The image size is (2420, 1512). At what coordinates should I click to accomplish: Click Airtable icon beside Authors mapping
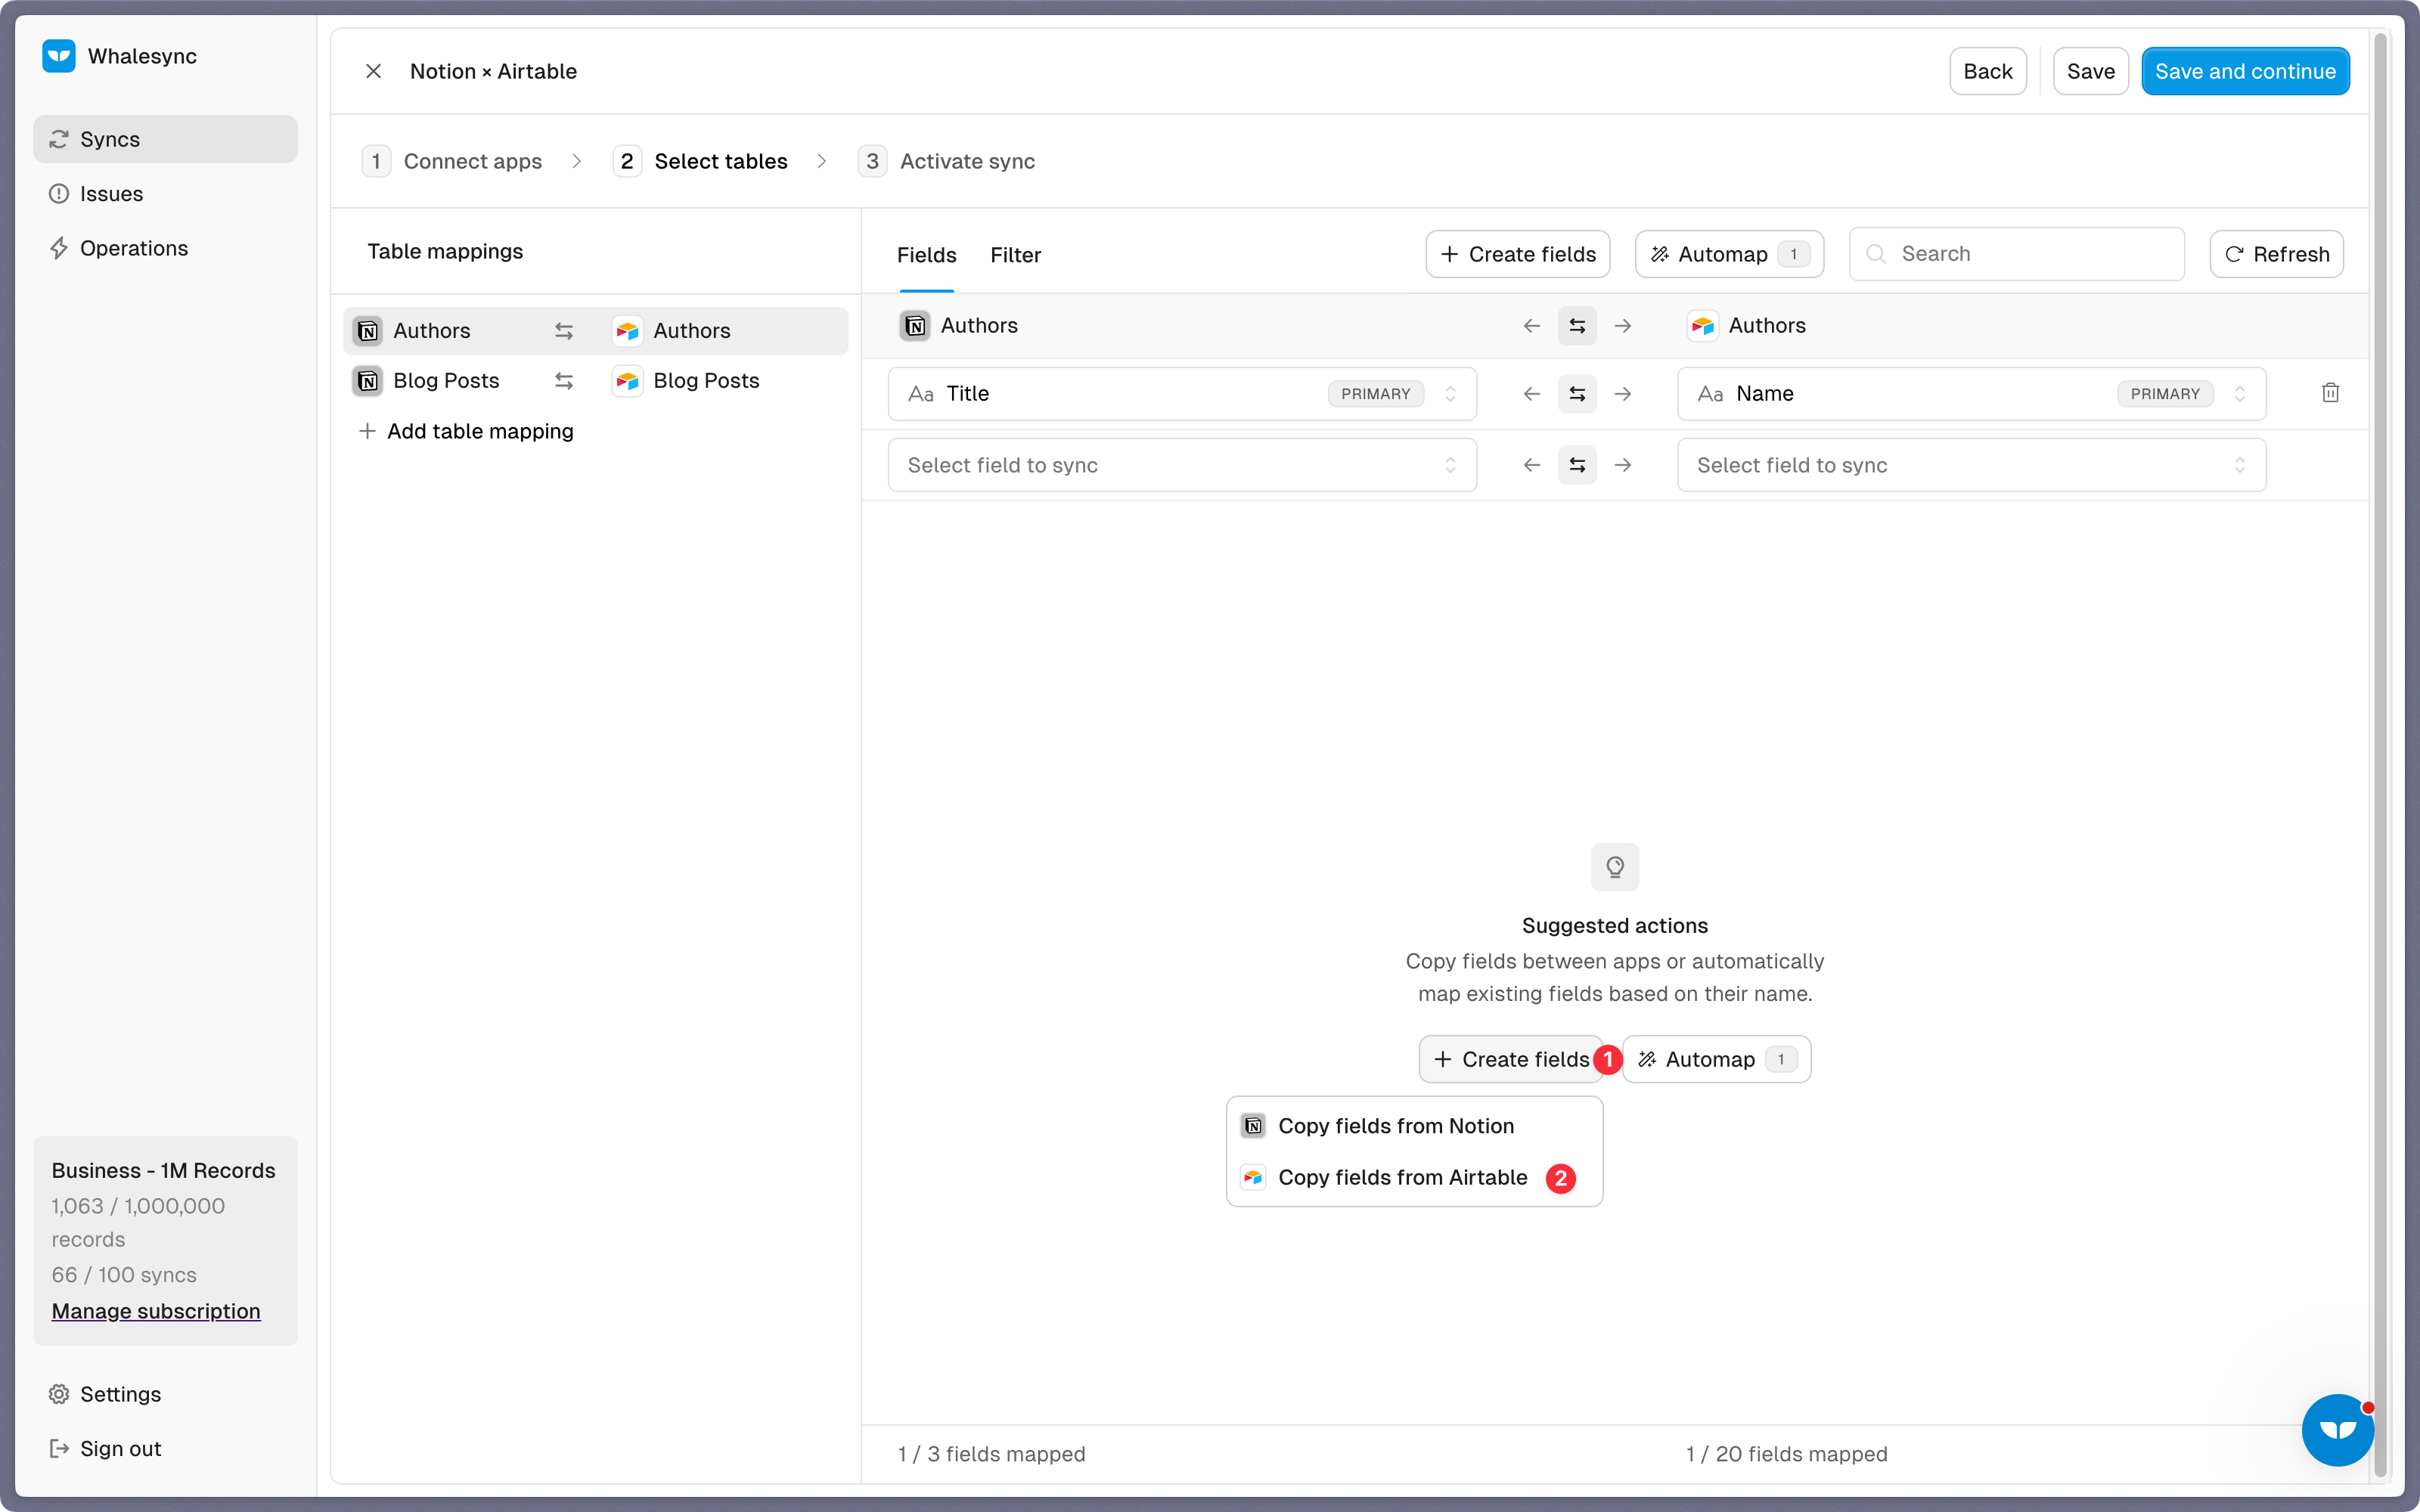tap(627, 331)
